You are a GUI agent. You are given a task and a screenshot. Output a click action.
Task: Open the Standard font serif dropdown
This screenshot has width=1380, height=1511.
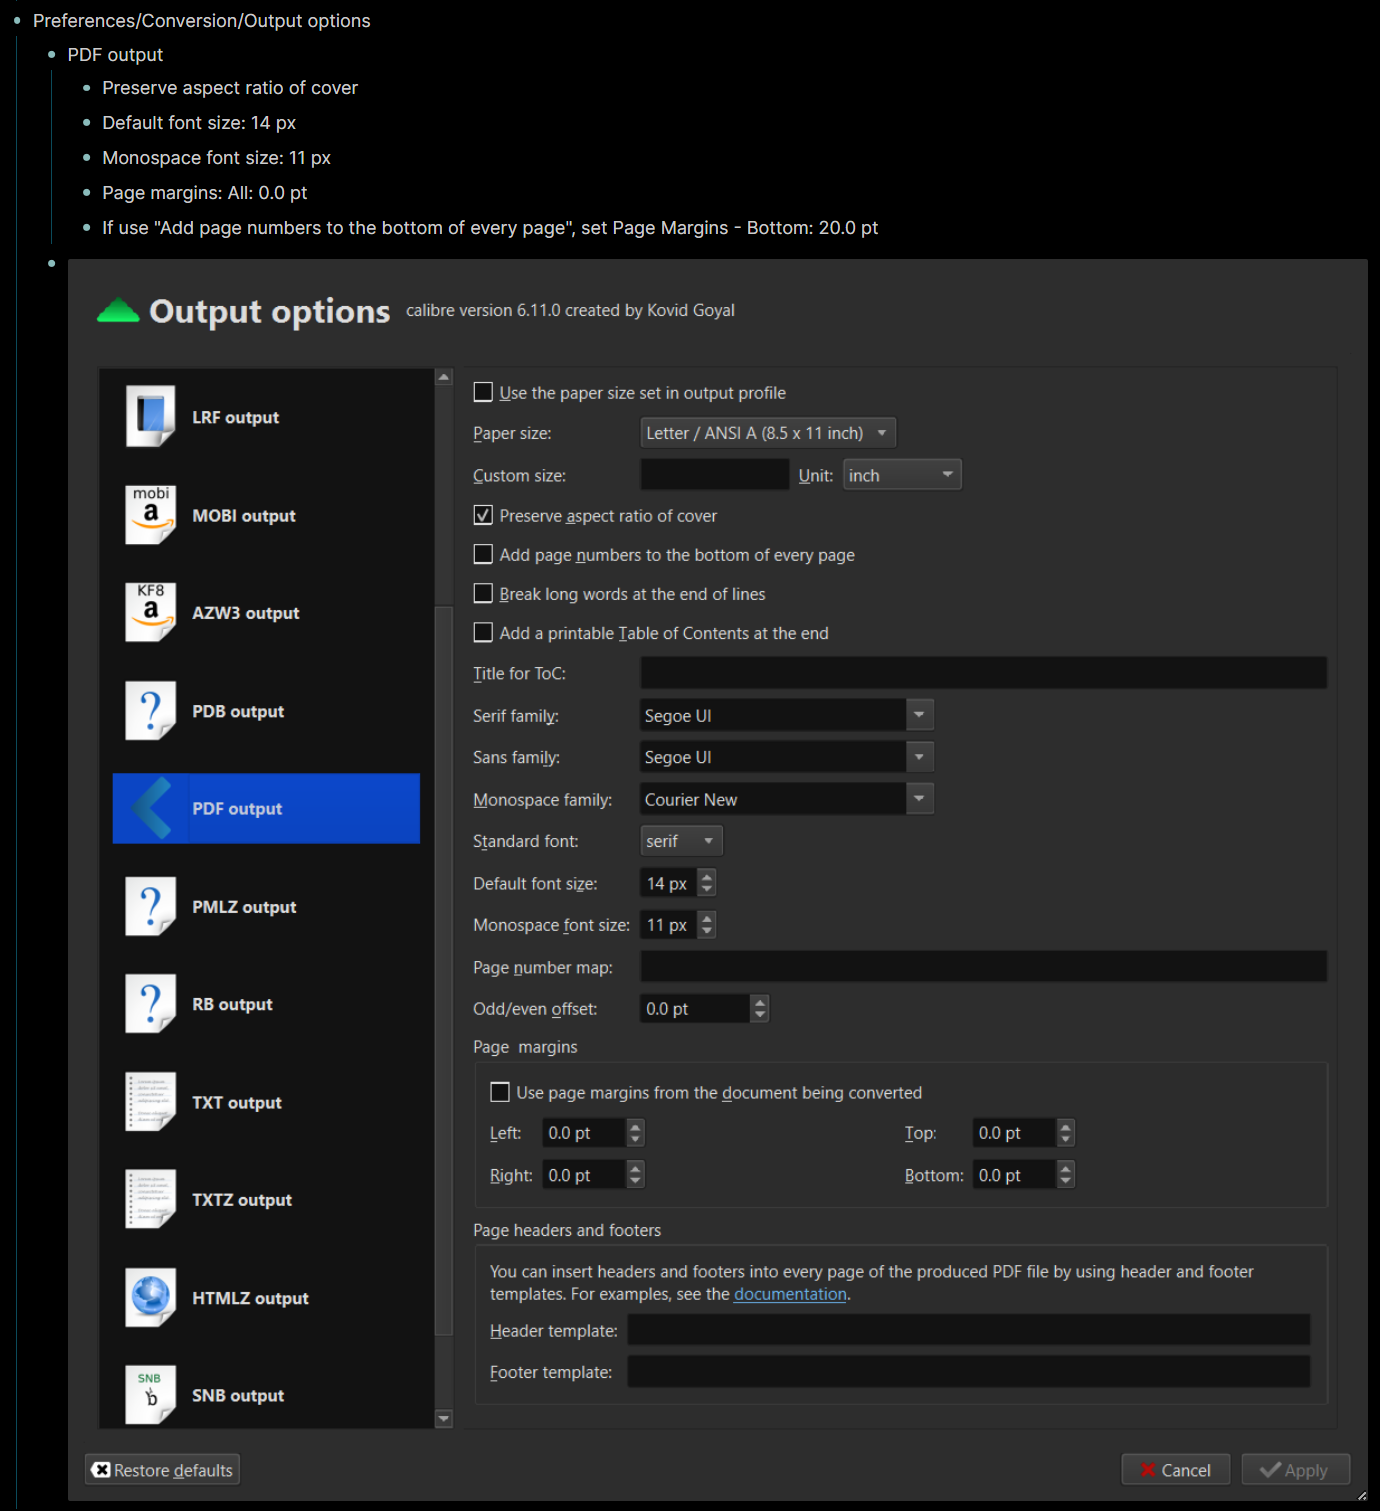pos(680,841)
